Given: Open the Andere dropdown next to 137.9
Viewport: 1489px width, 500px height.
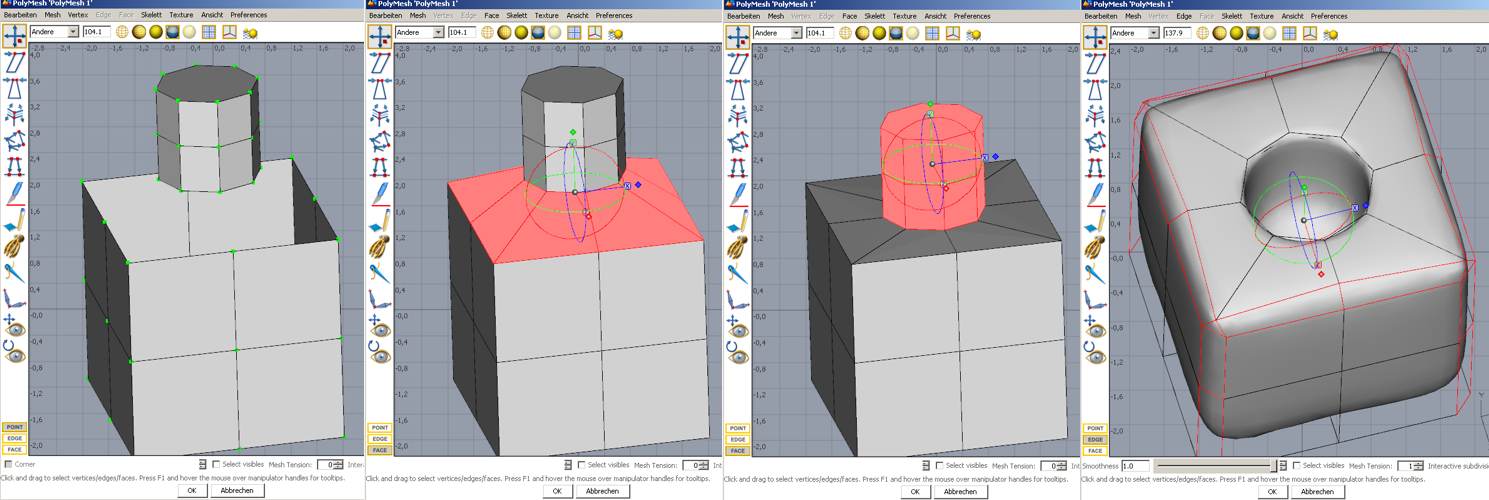Looking at the screenshot, I should pyautogui.click(x=1134, y=32).
